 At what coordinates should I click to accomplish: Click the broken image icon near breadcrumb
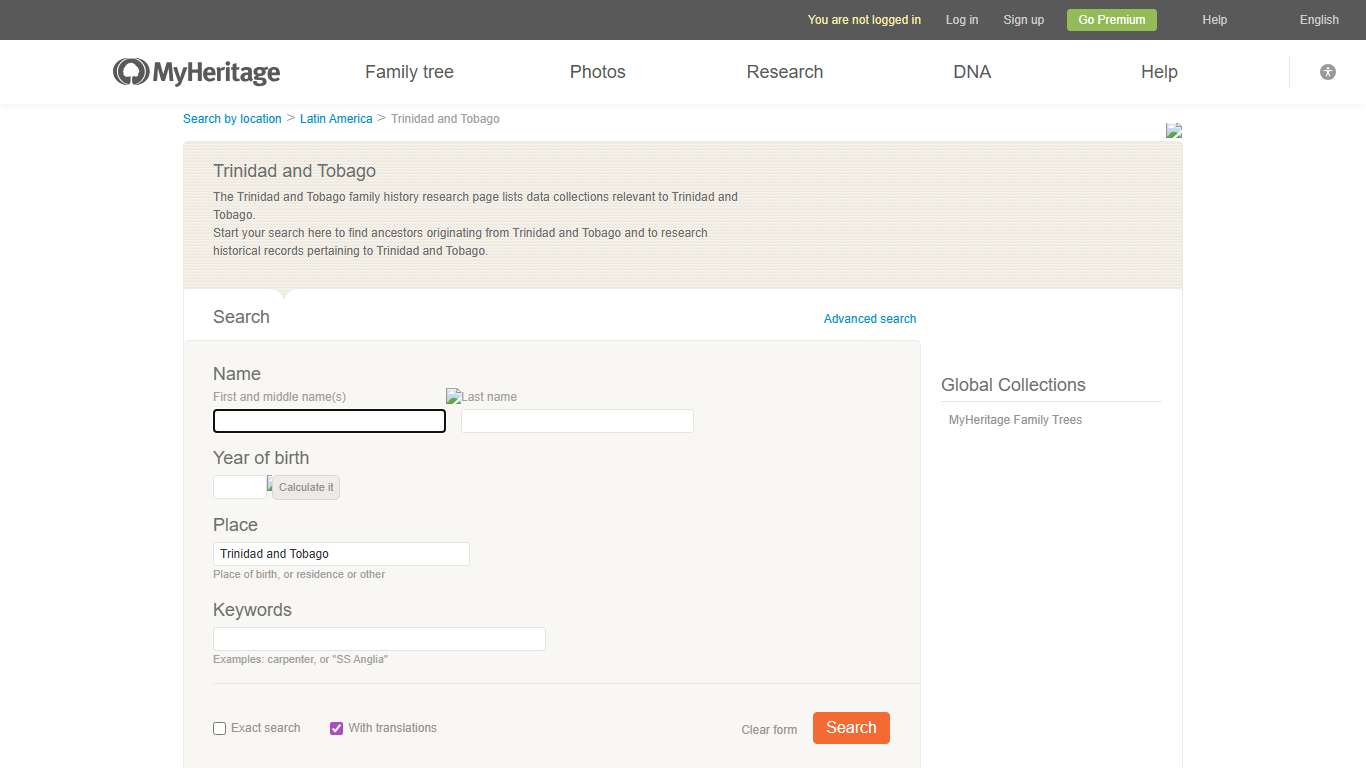click(1172, 130)
